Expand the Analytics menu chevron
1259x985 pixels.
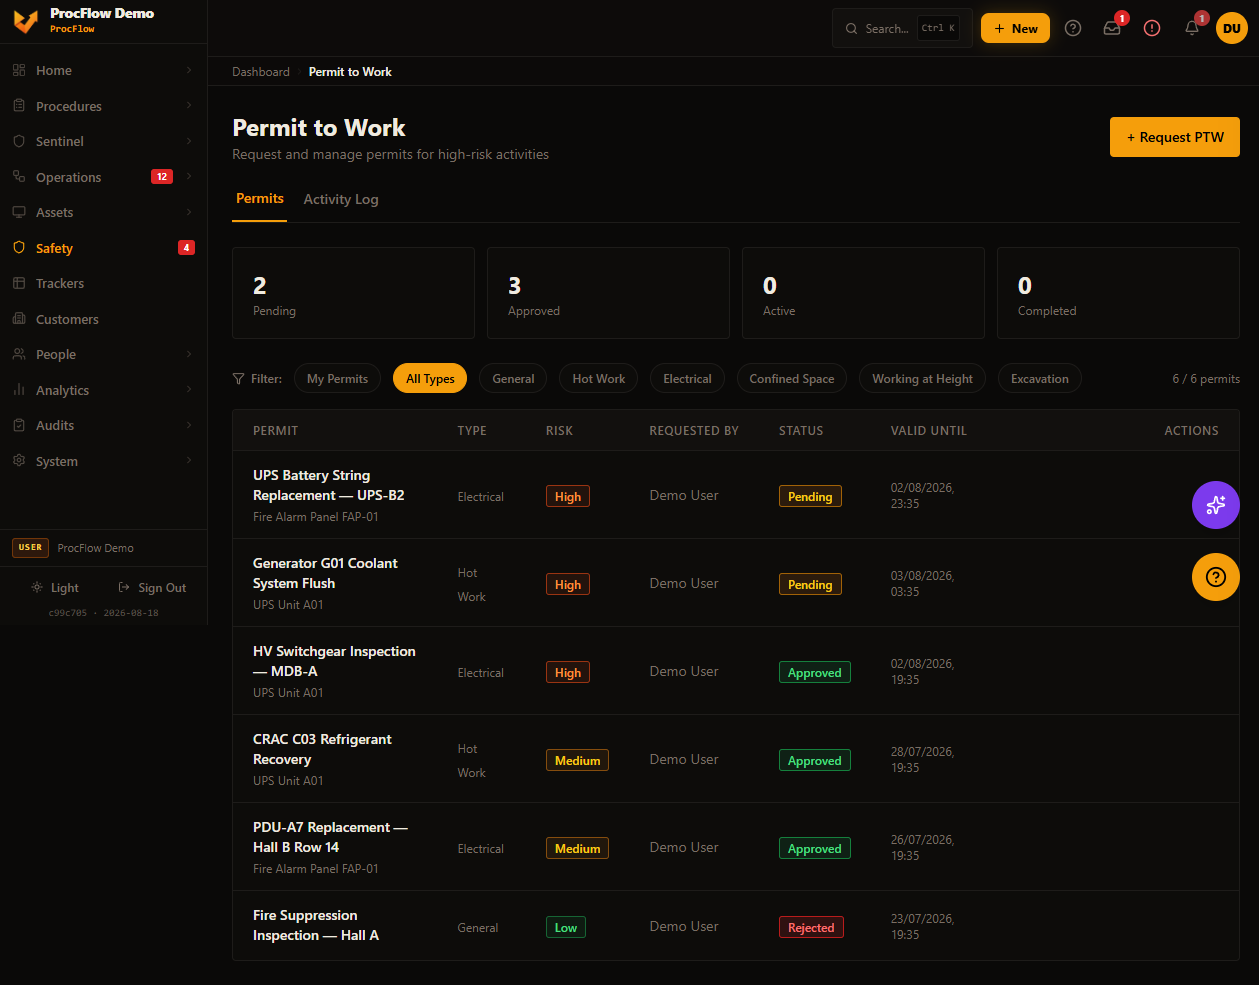coord(189,390)
